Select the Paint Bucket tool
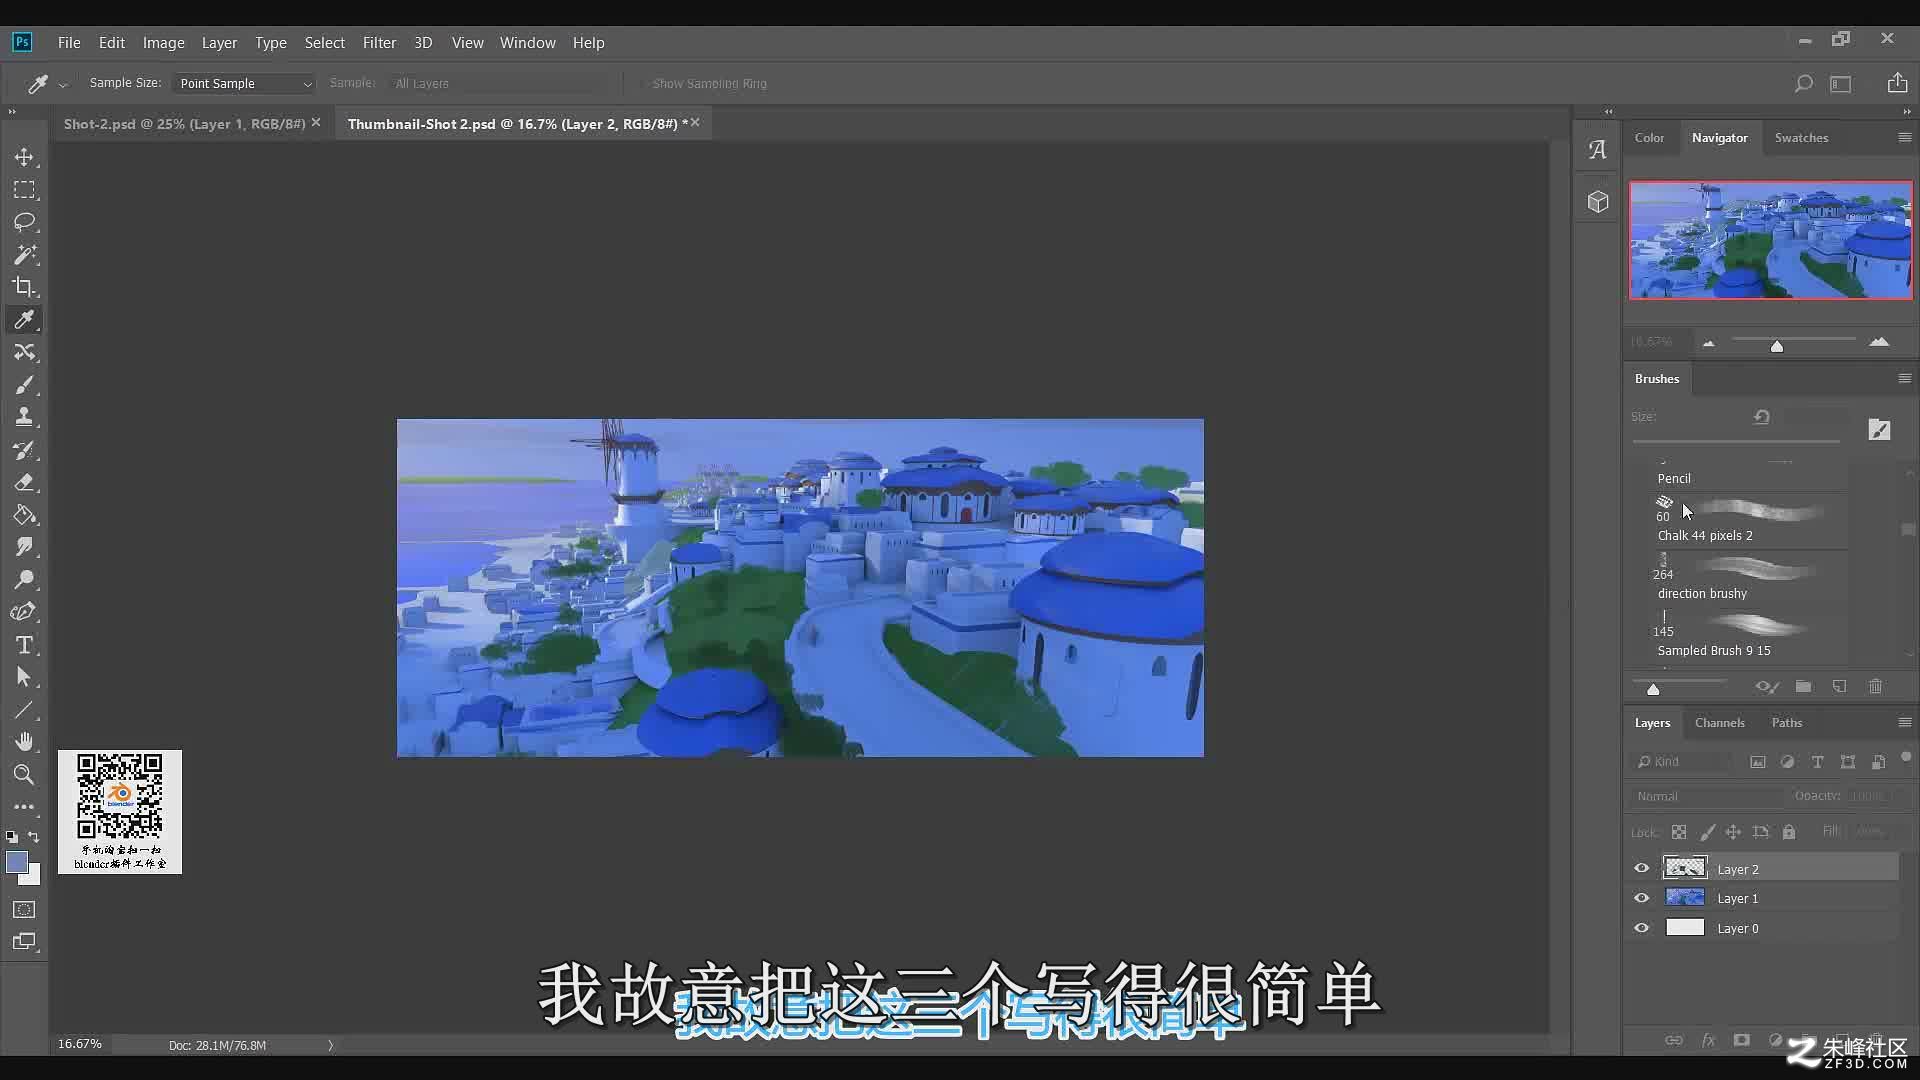 click(x=24, y=515)
